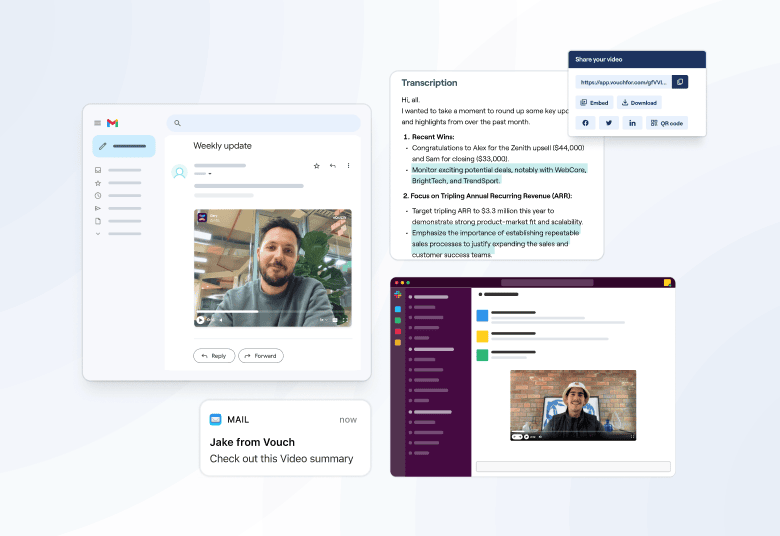Expand recipient details arrow under sender name
This screenshot has height=536, width=780.
(x=210, y=174)
